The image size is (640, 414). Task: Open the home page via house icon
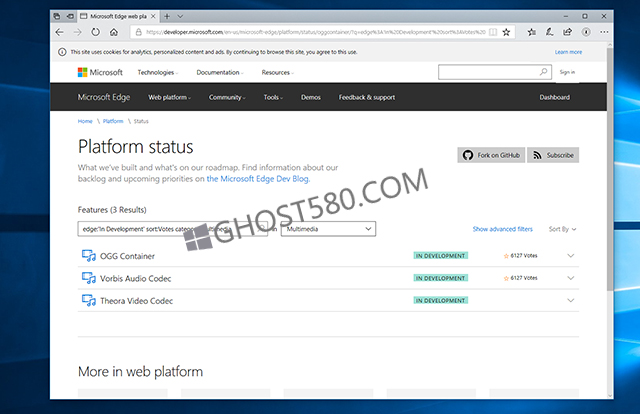tap(114, 32)
